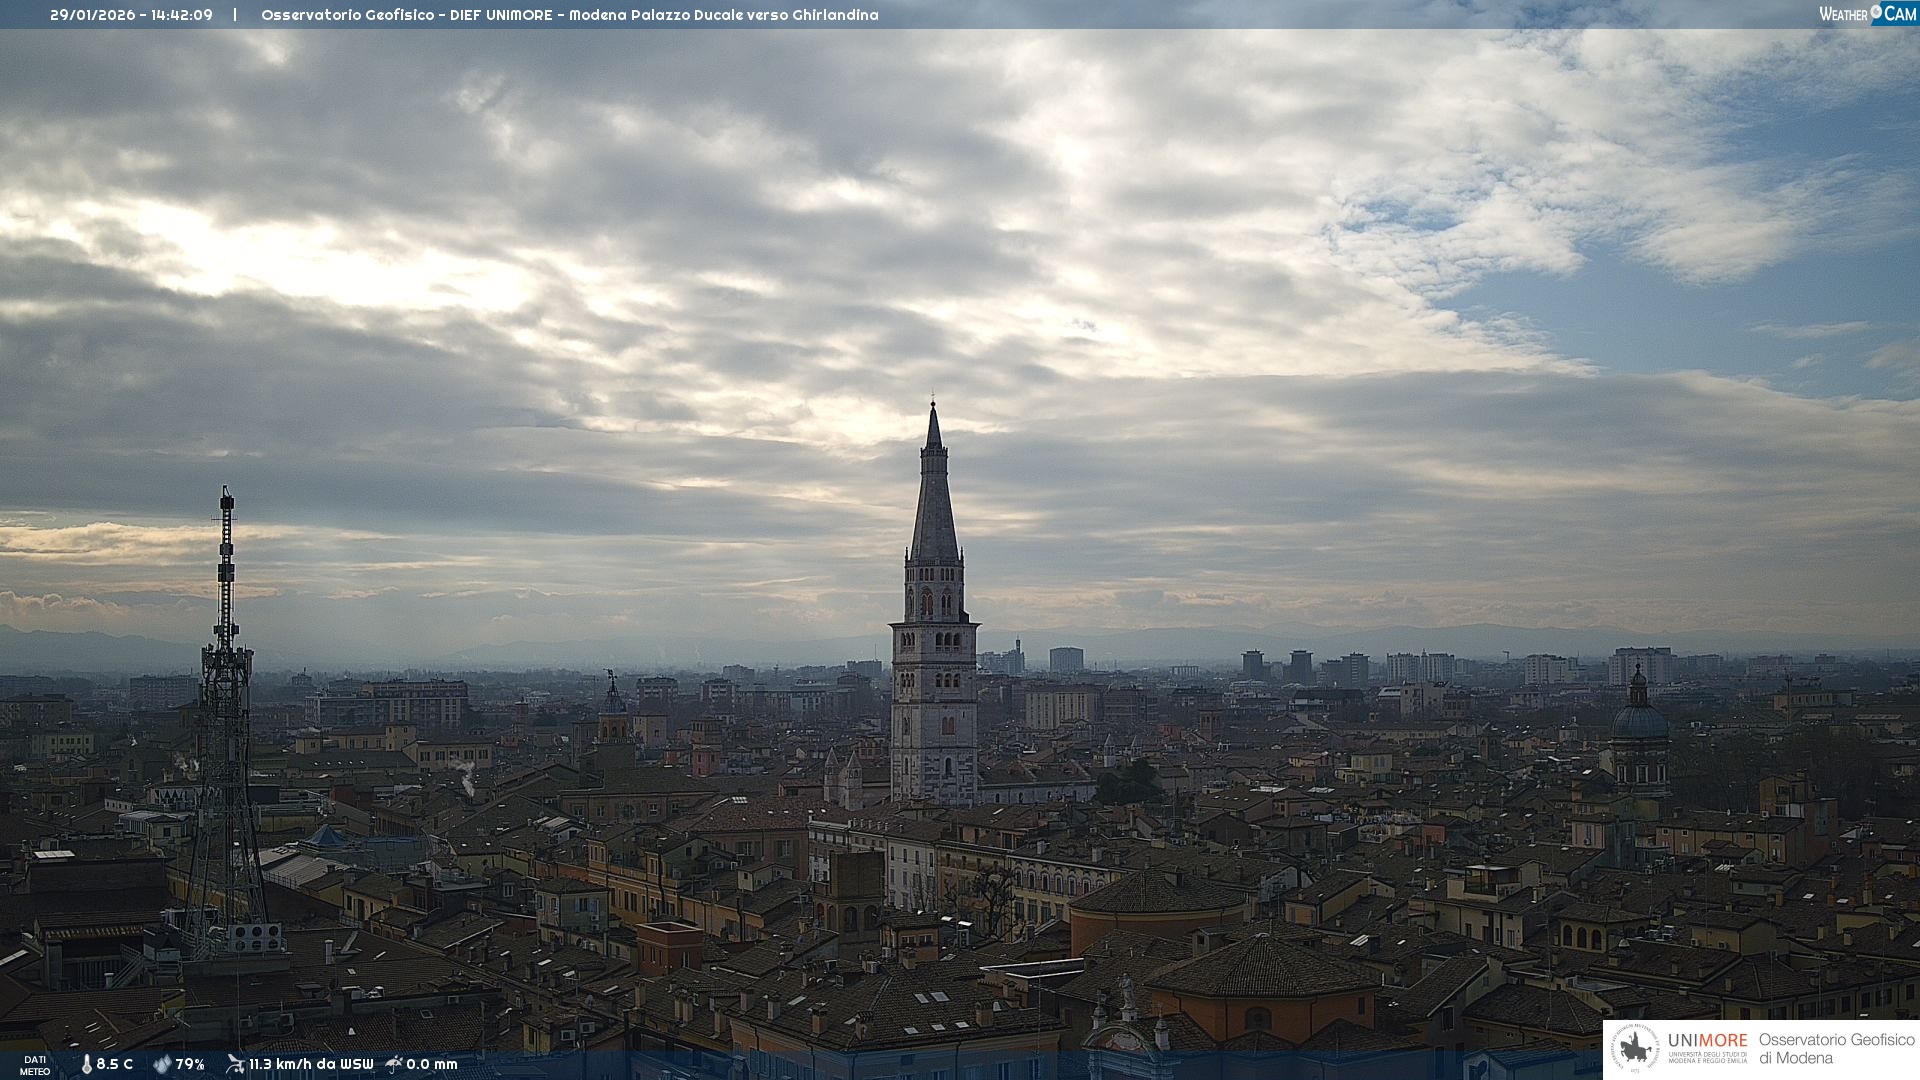Click the 11.3 km/h da WSW wind reading
1920x1080 pixels.
tap(311, 1064)
